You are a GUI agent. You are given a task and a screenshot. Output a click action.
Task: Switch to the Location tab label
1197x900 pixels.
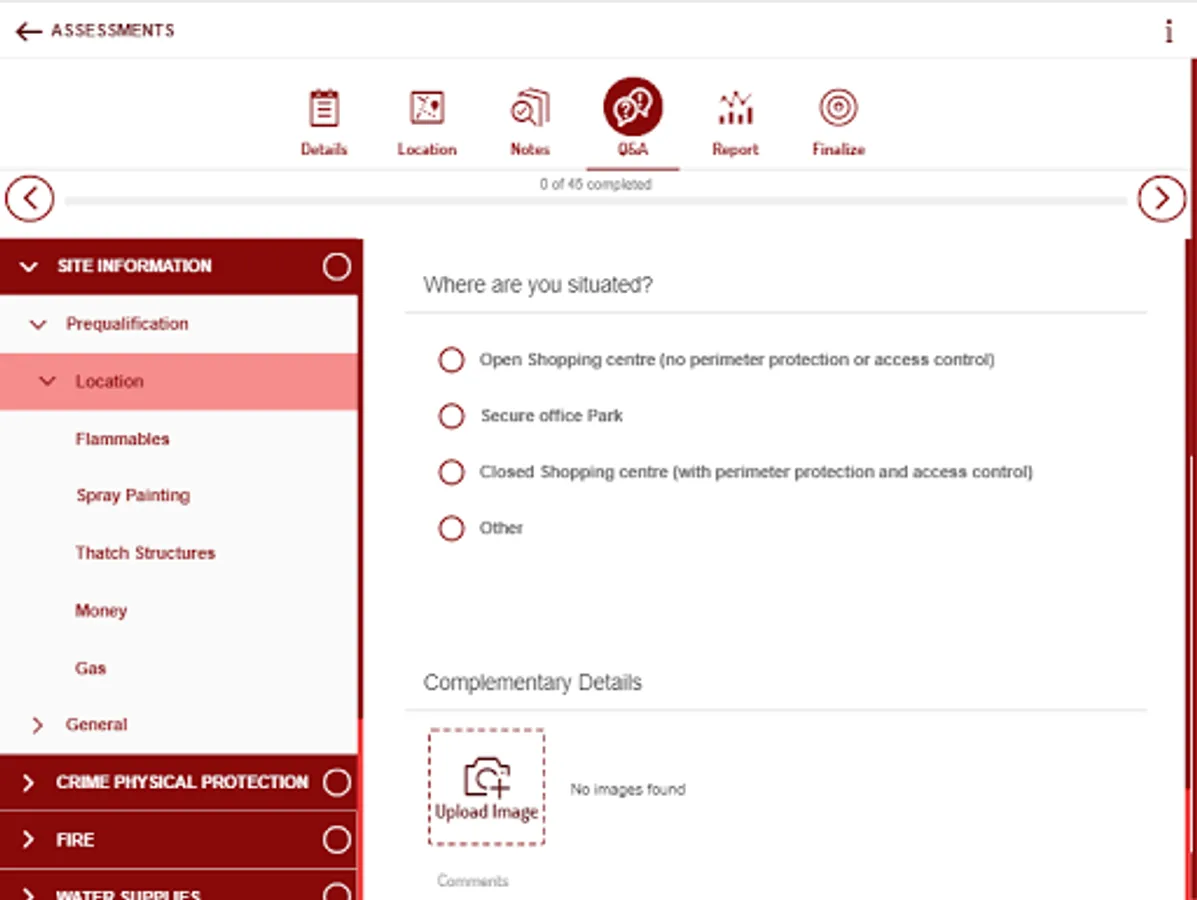coord(427,150)
